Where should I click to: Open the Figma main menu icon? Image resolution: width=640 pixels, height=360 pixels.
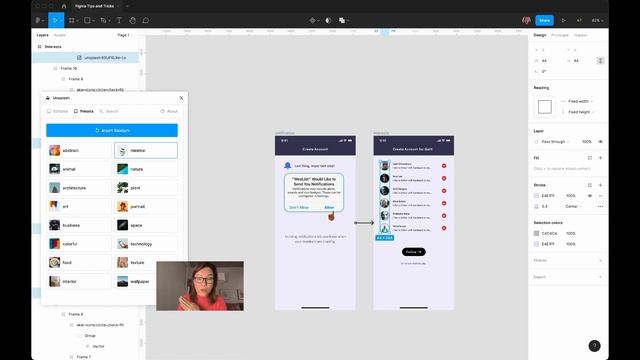click(x=38, y=20)
